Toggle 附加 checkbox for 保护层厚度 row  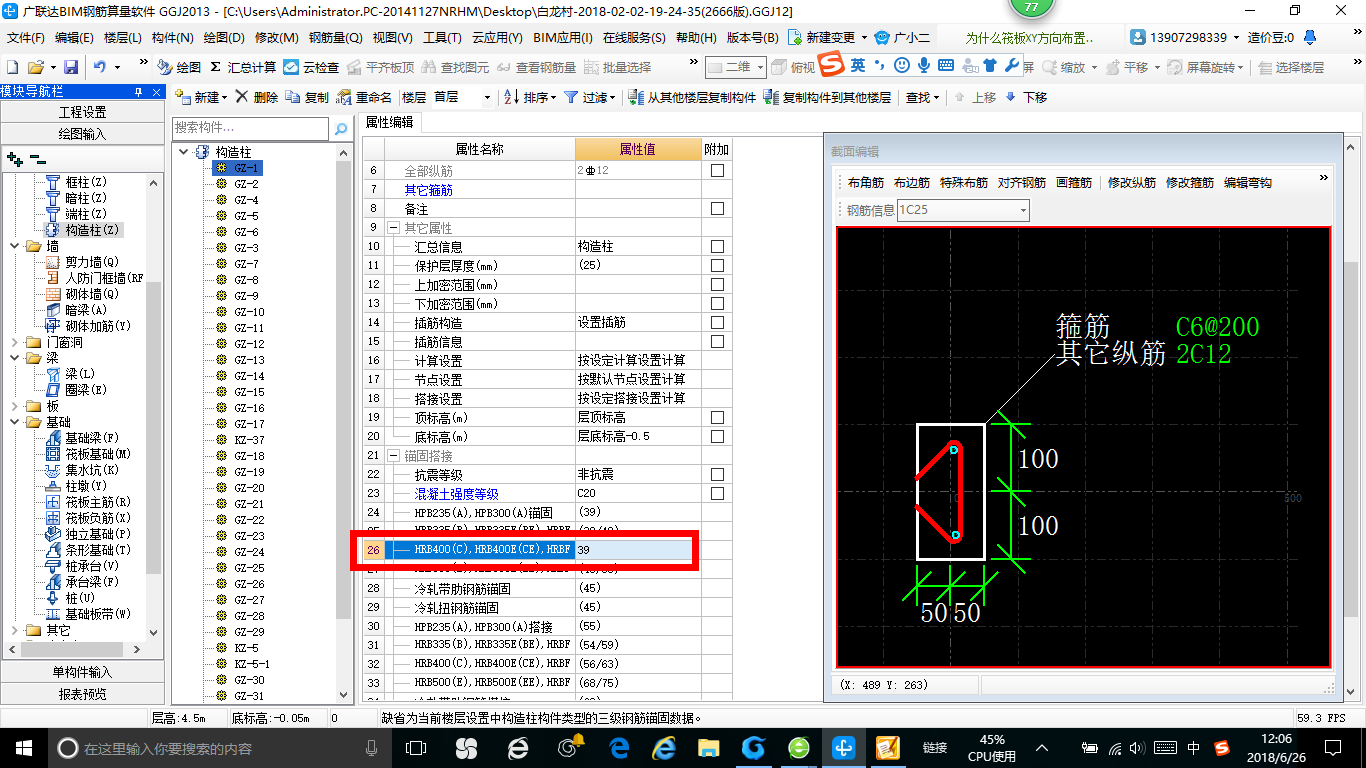pos(717,266)
